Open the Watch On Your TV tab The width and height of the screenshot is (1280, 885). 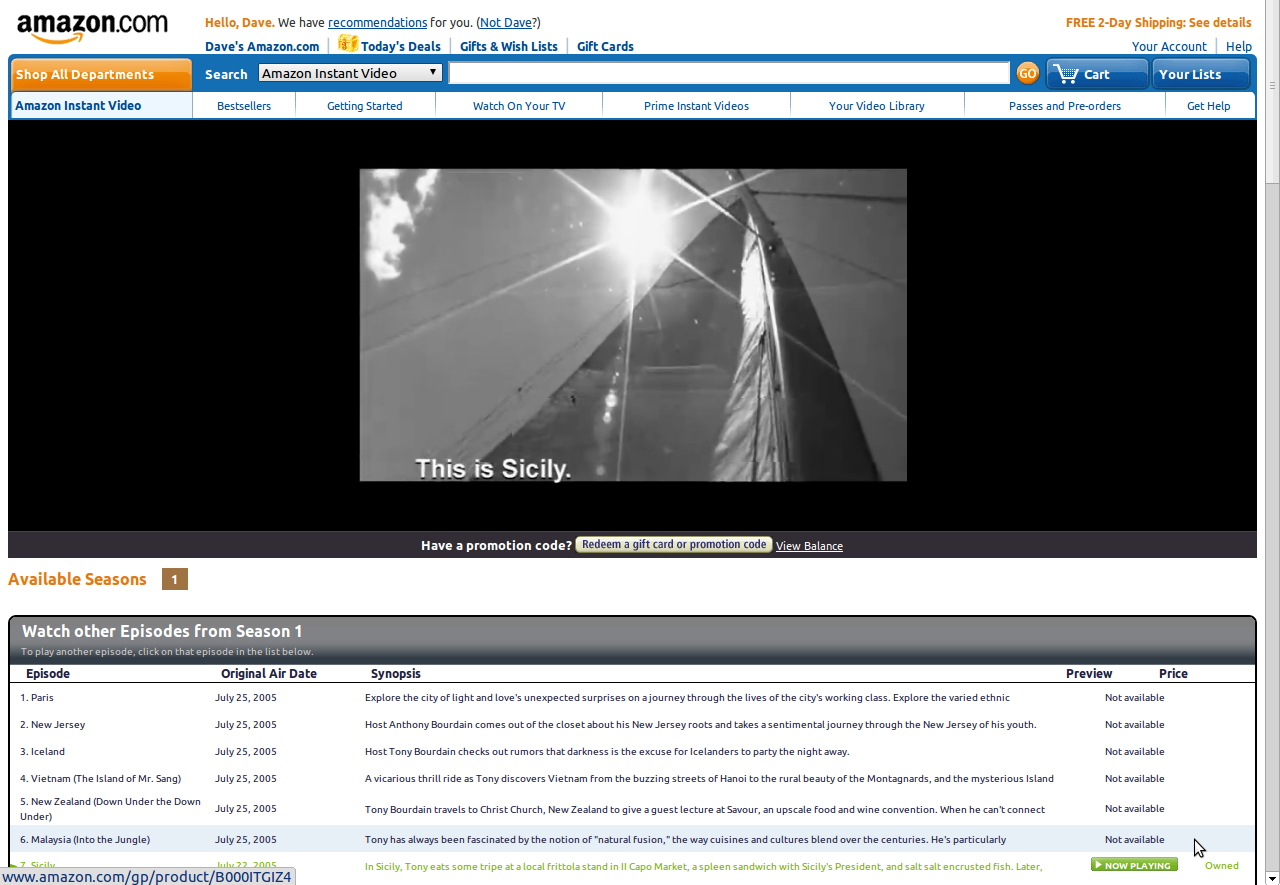pyautogui.click(x=519, y=105)
